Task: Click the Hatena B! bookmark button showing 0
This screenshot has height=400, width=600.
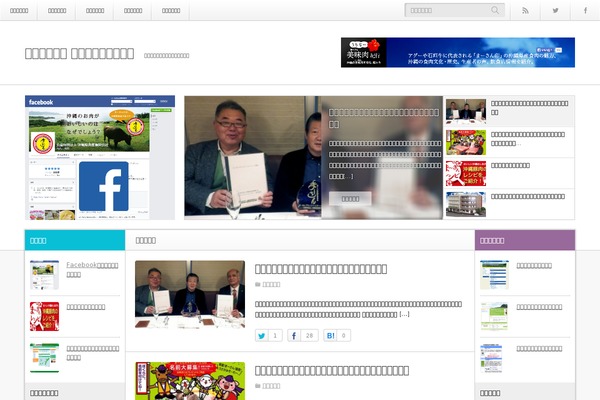Action: [x=337, y=335]
